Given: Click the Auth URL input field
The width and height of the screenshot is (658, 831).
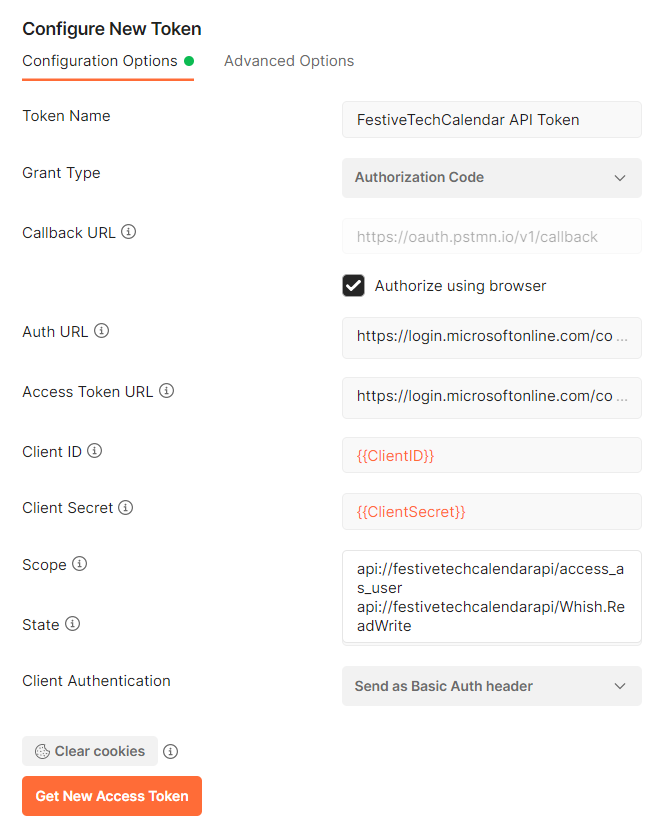Looking at the screenshot, I should (x=491, y=337).
